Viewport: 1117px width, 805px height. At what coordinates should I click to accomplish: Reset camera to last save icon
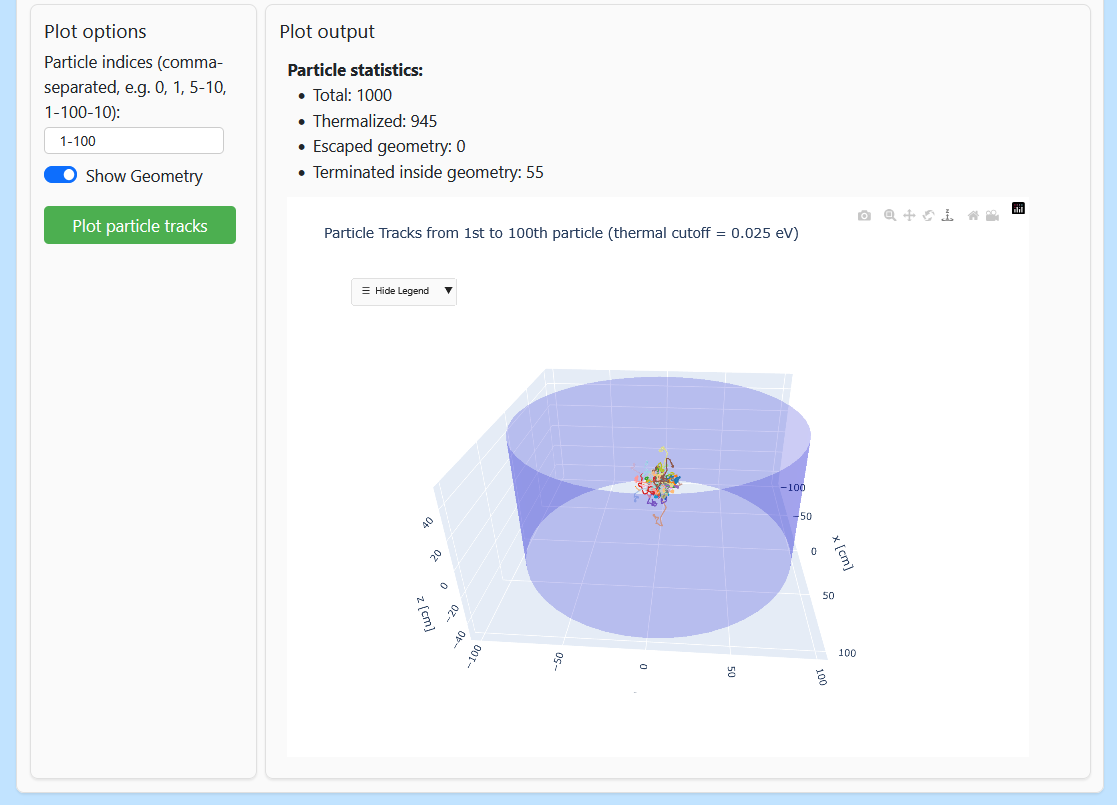[992, 215]
